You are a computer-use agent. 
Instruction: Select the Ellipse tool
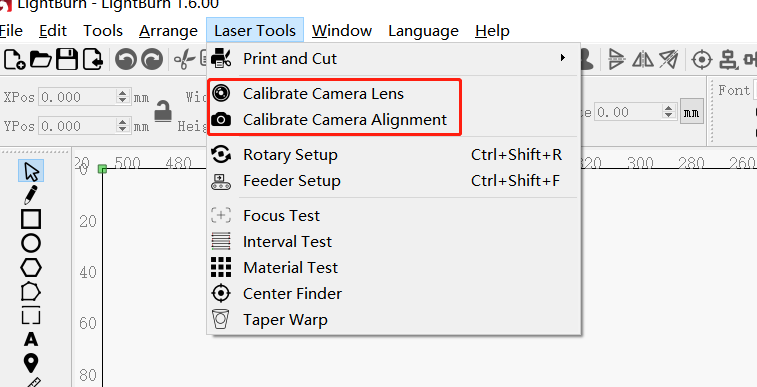(x=31, y=243)
